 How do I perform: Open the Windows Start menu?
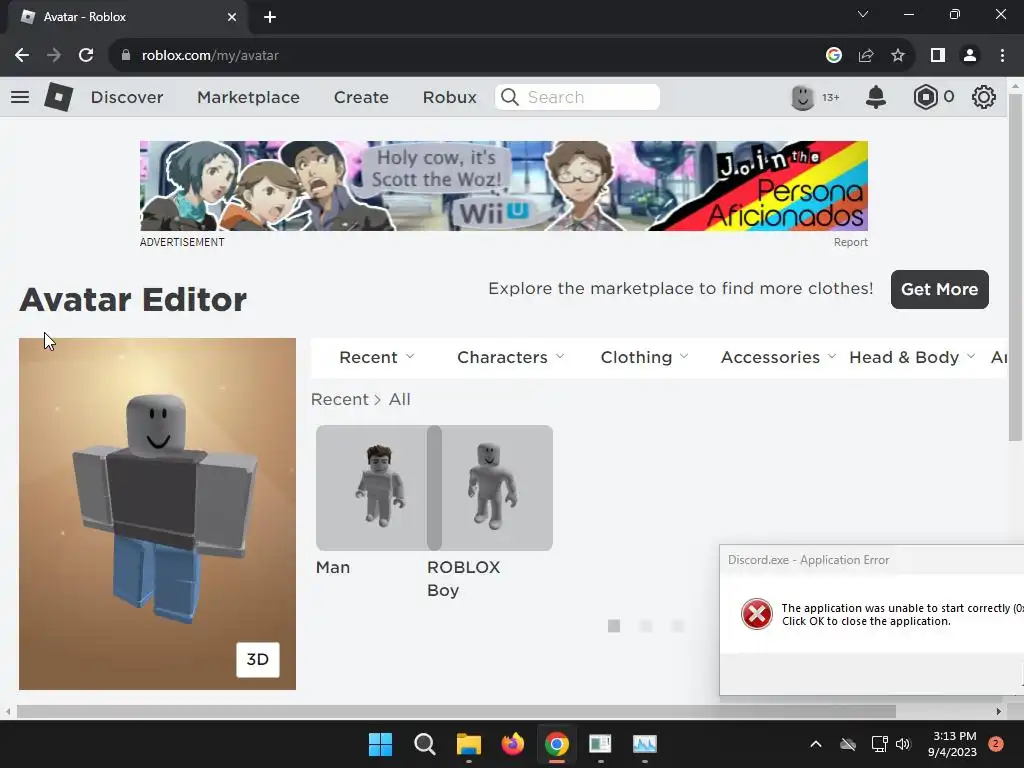(380, 744)
